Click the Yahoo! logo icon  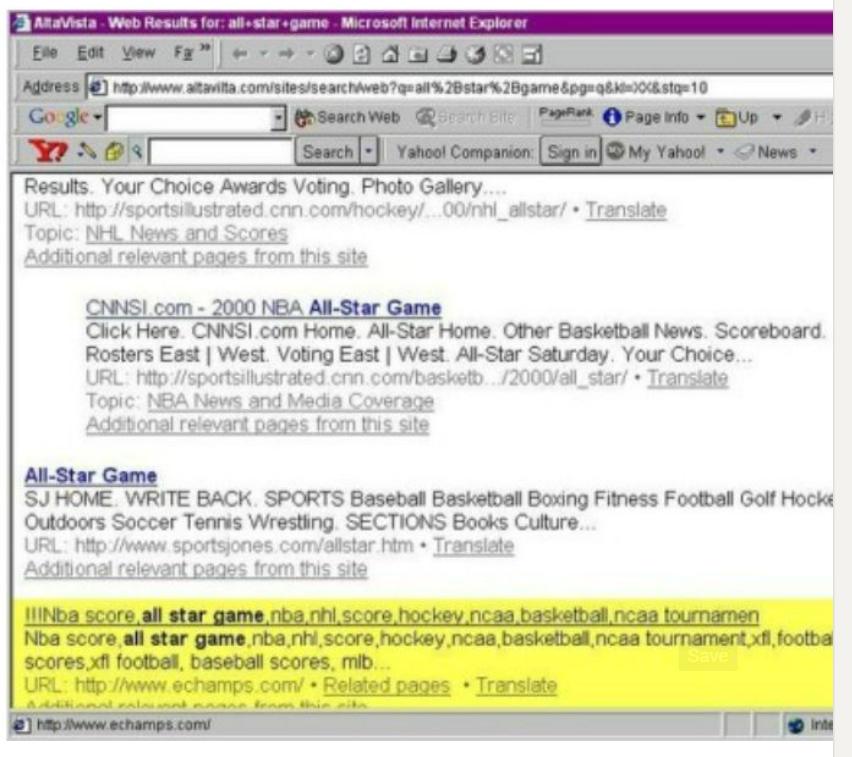[x=49, y=151]
